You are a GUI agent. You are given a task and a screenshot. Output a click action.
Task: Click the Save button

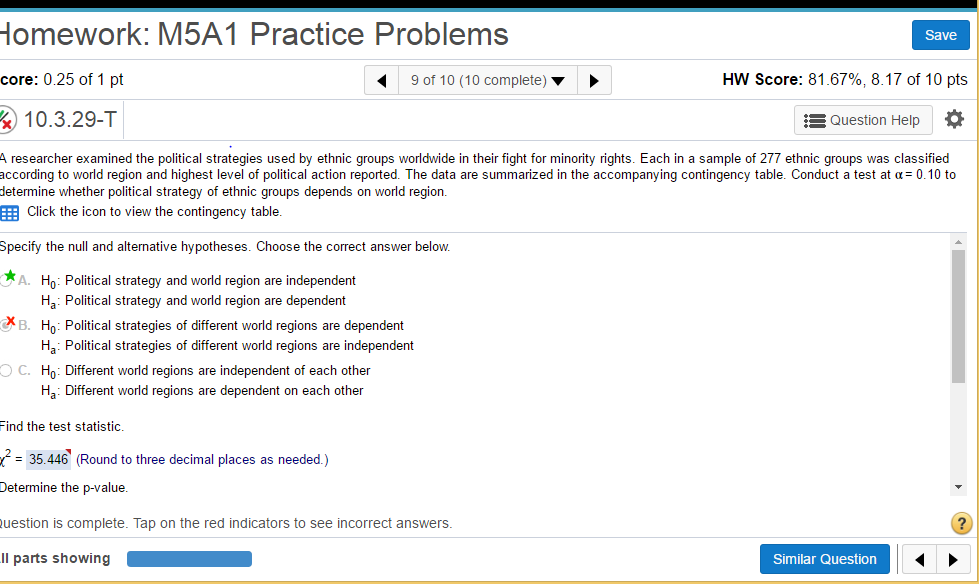click(940, 35)
